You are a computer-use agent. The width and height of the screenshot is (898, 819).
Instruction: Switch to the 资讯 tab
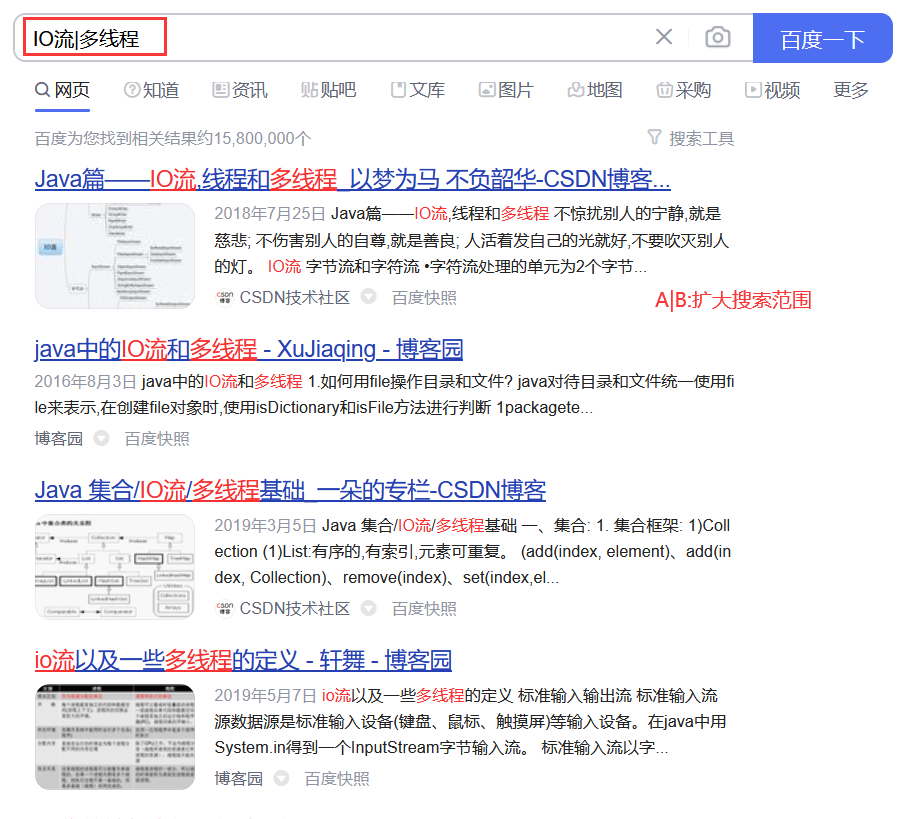point(240,90)
